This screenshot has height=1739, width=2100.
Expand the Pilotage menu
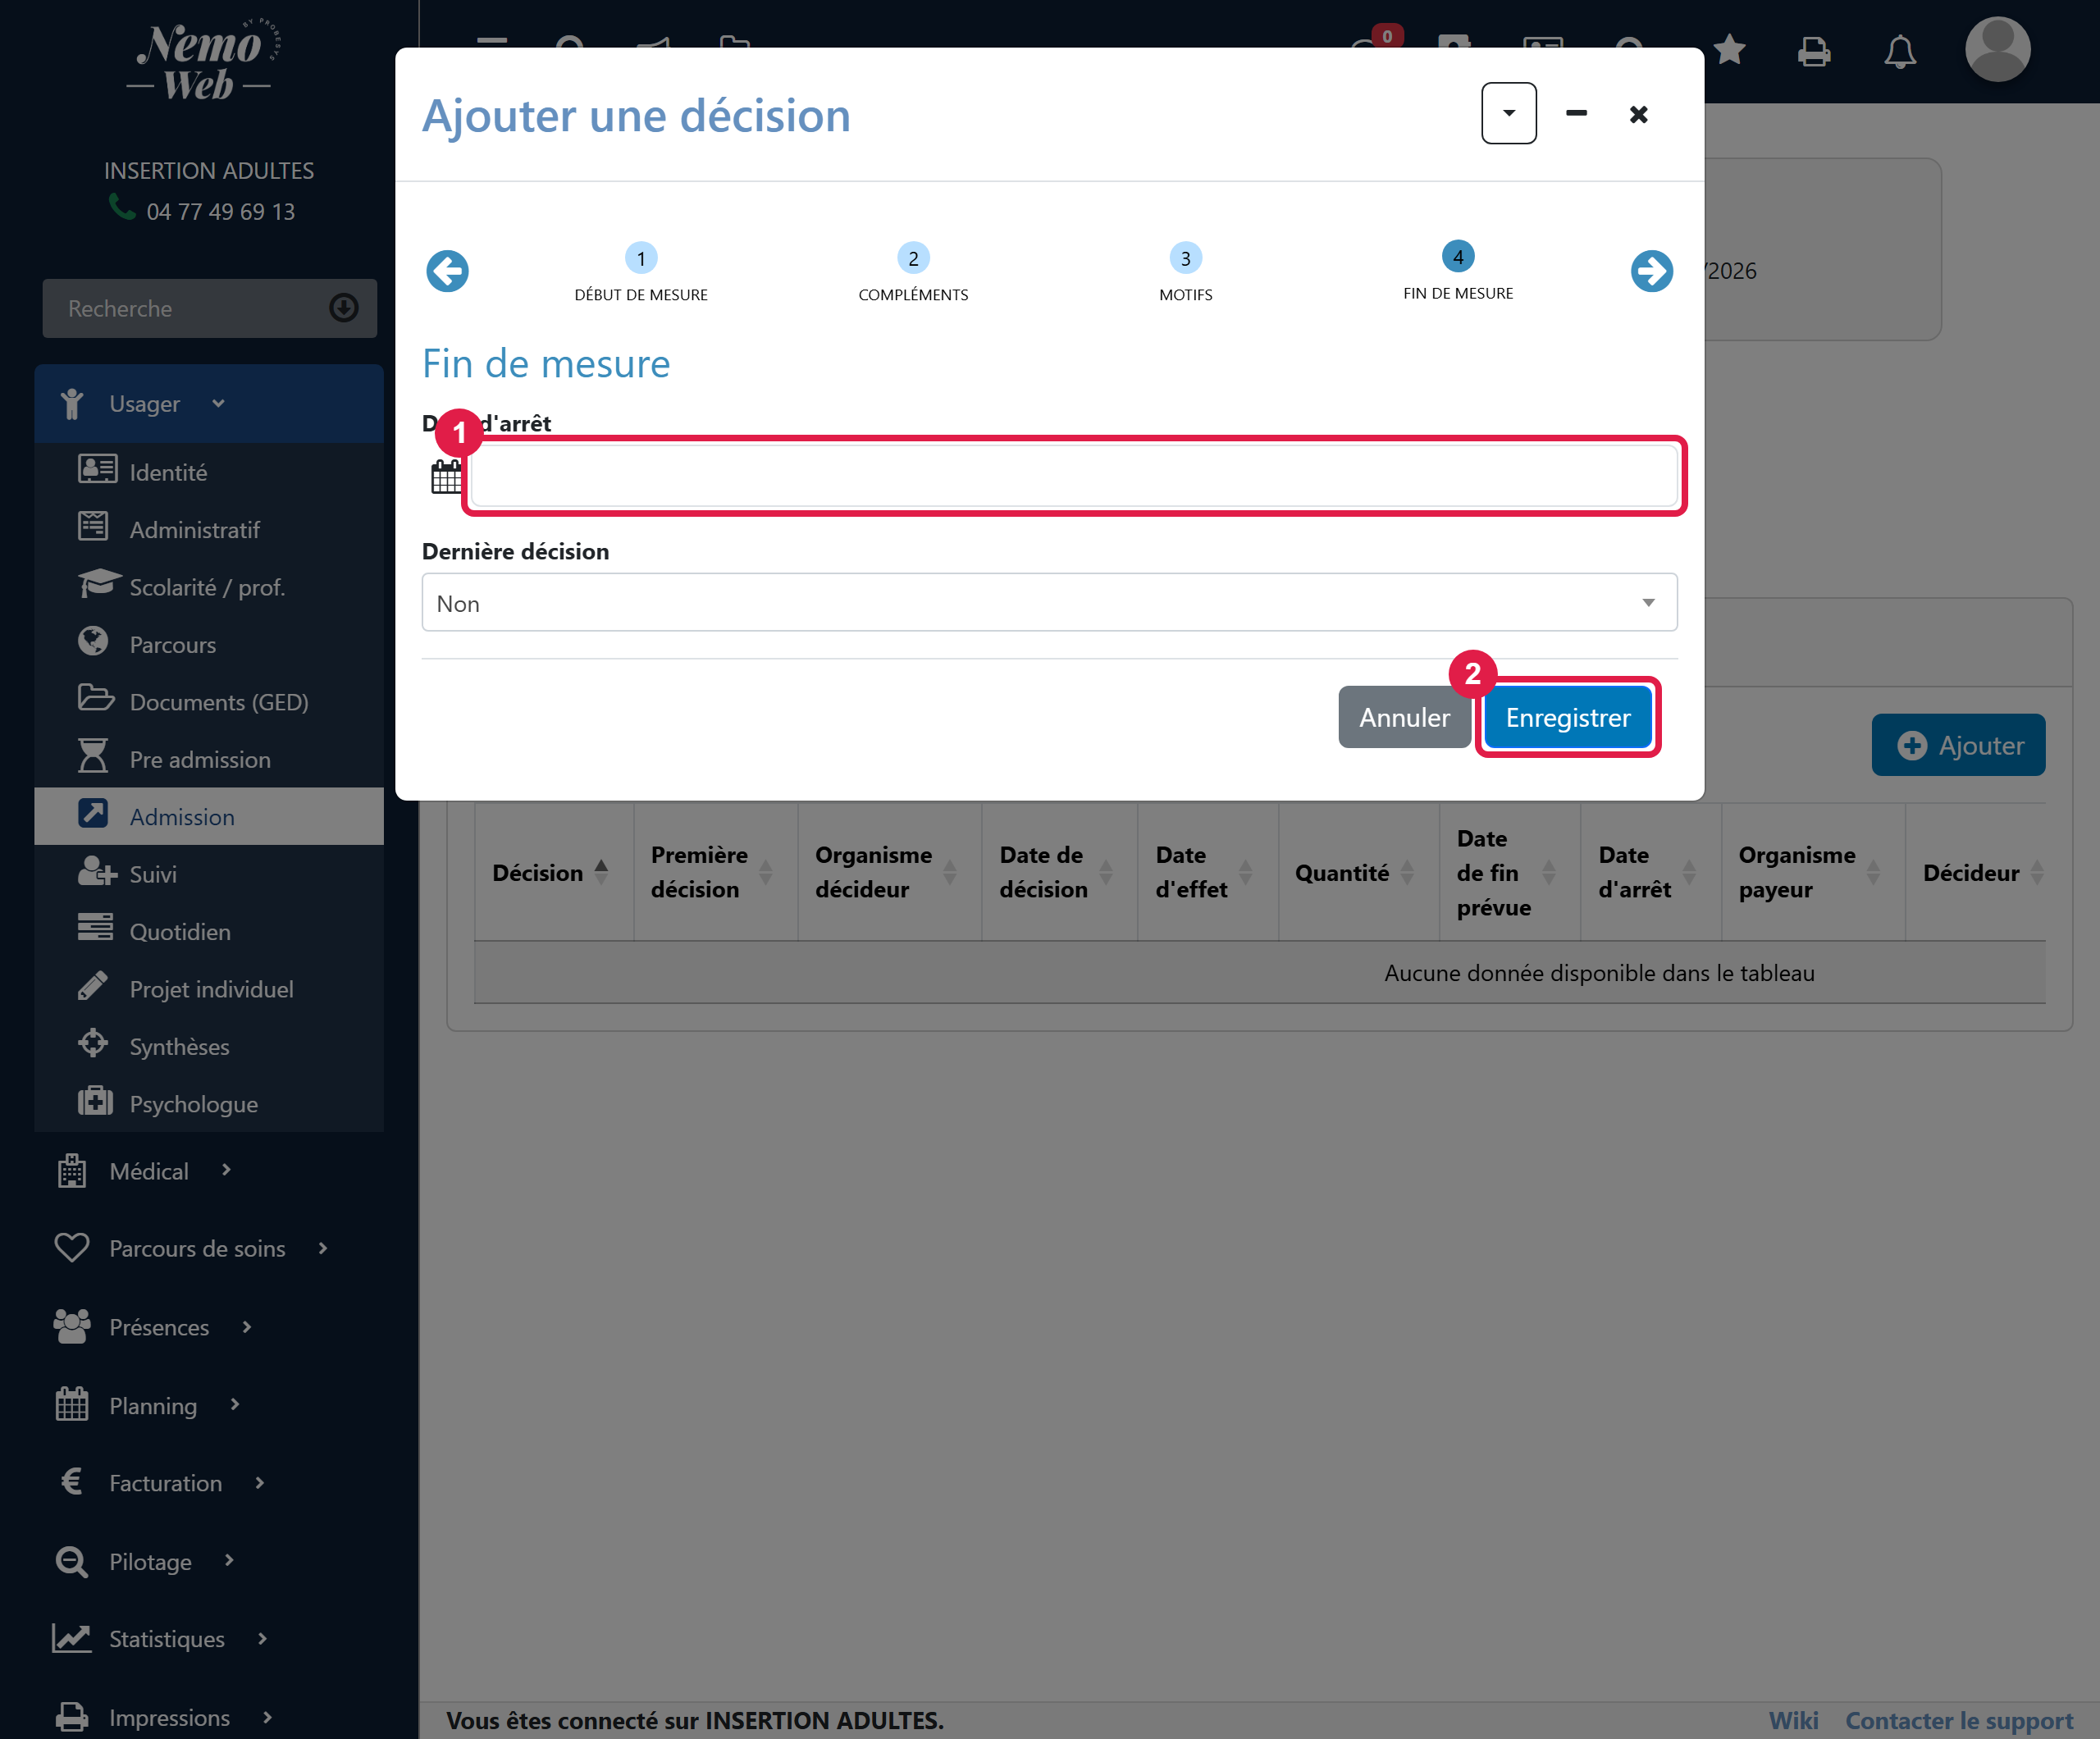[209, 1561]
